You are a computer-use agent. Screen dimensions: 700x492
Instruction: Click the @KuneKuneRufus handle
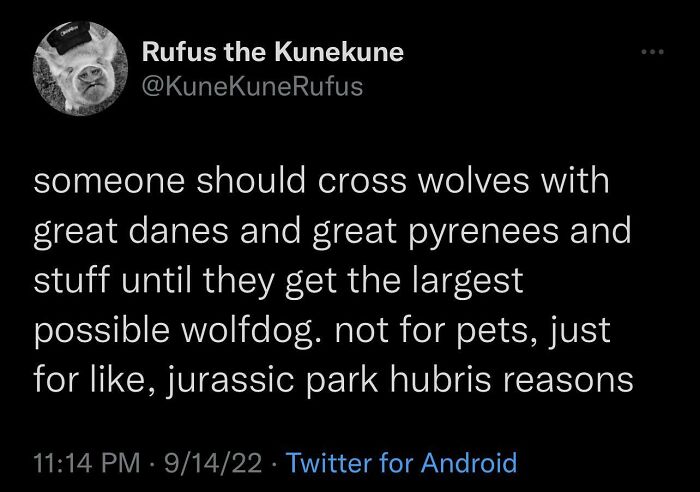253,88
